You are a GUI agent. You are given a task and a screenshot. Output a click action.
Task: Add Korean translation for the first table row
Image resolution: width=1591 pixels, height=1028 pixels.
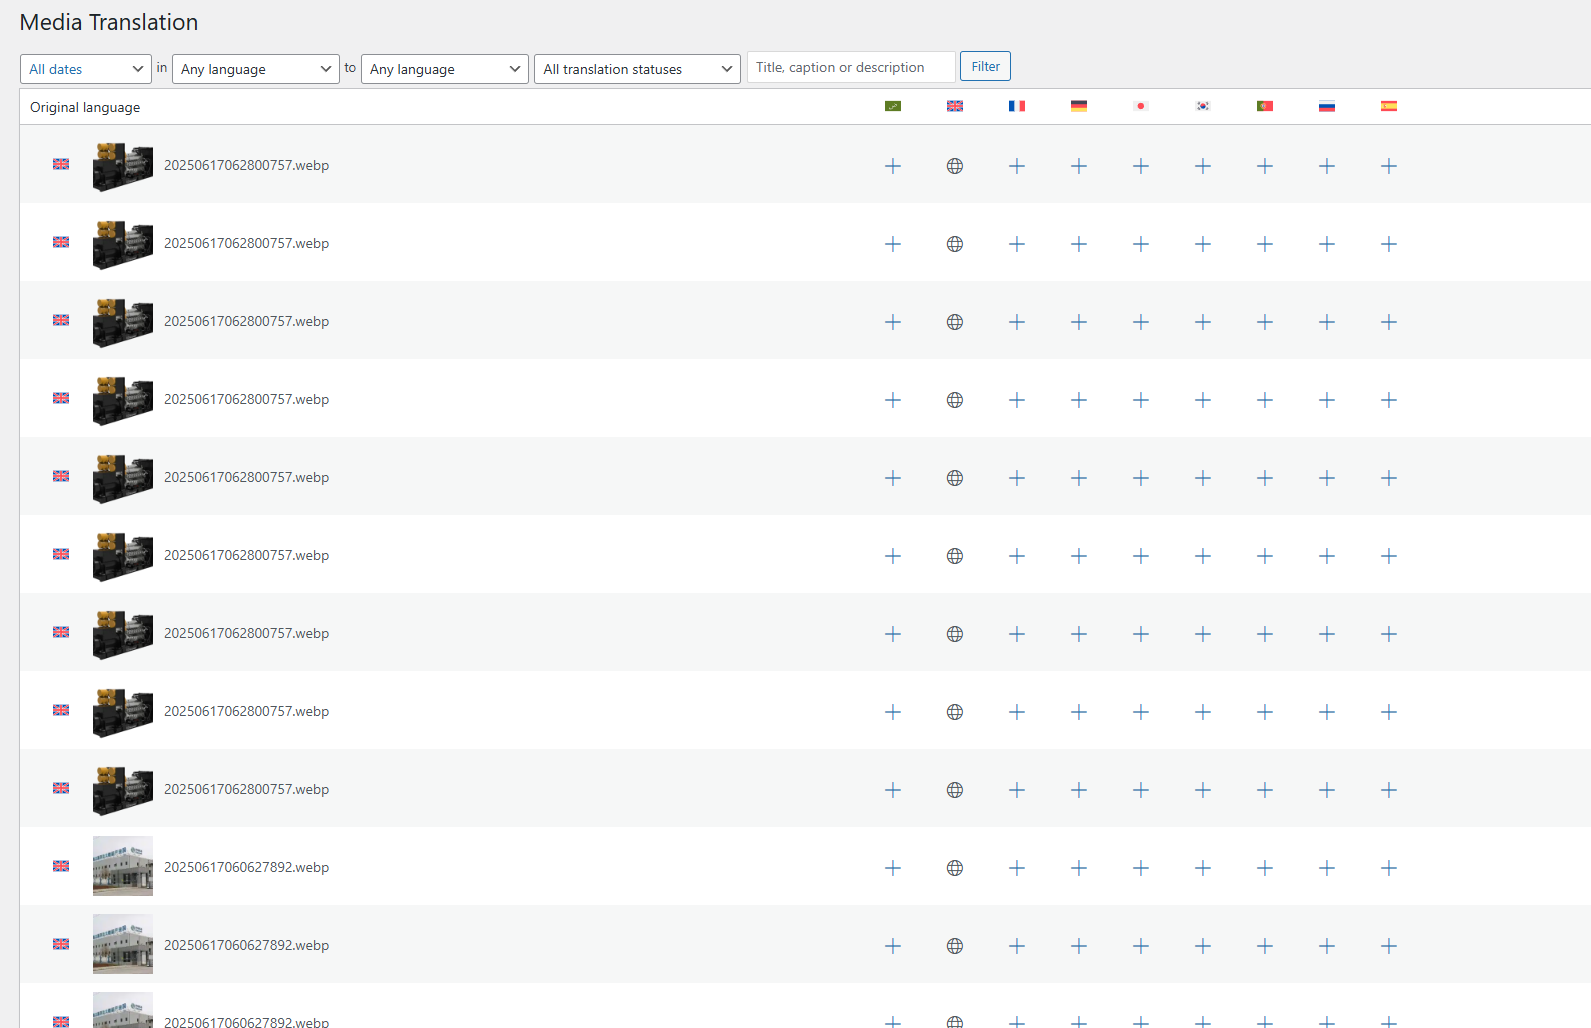coord(1203,166)
